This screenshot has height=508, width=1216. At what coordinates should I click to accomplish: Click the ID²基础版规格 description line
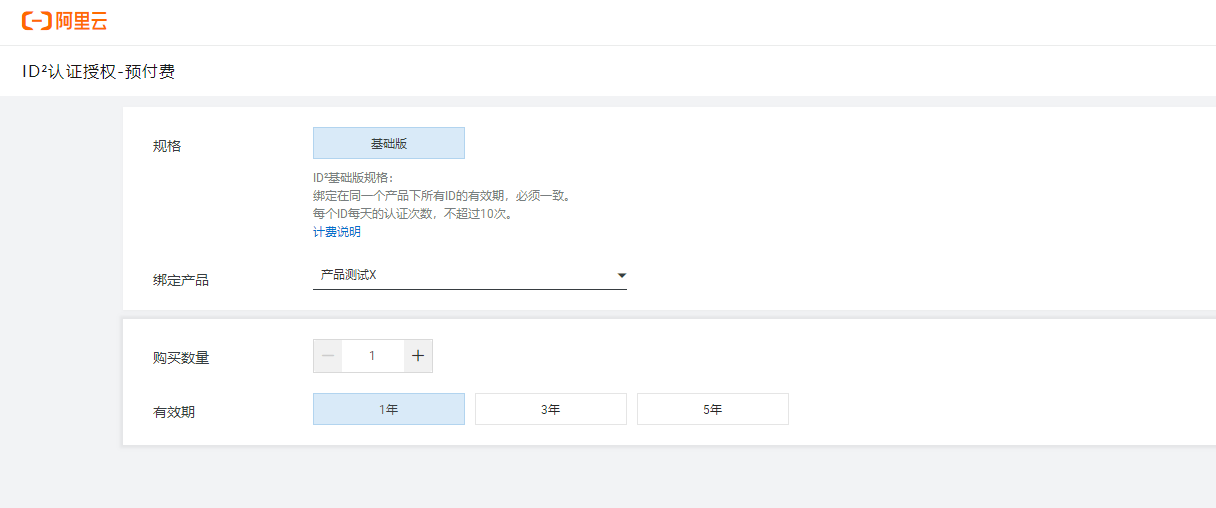click(x=354, y=178)
